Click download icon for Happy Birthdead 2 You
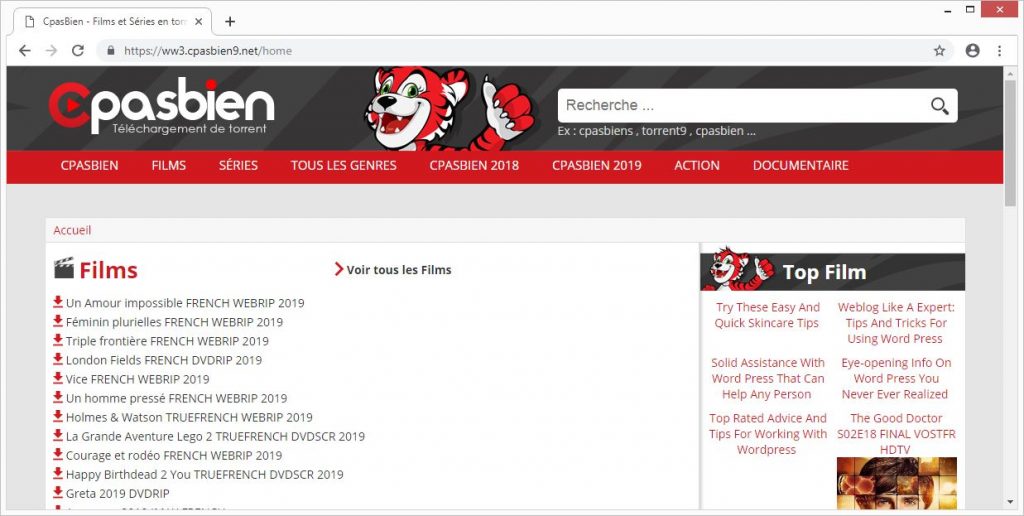The image size is (1024, 516). click(x=58, y=473)
